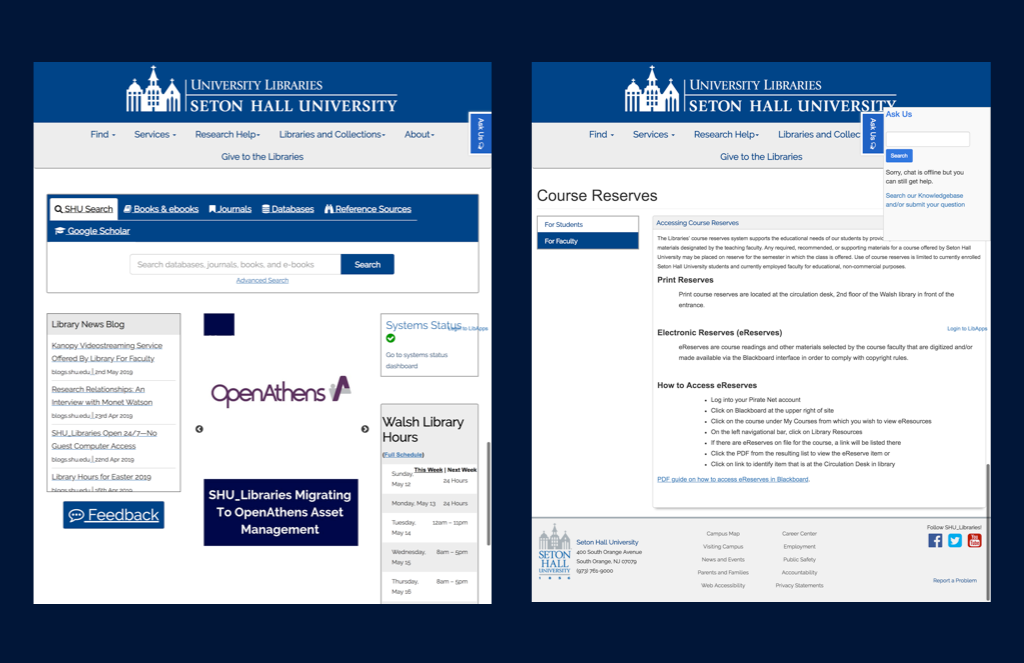Open the Systems Status heading link
Screen dimensions: 1024x663
pos(423,325)
